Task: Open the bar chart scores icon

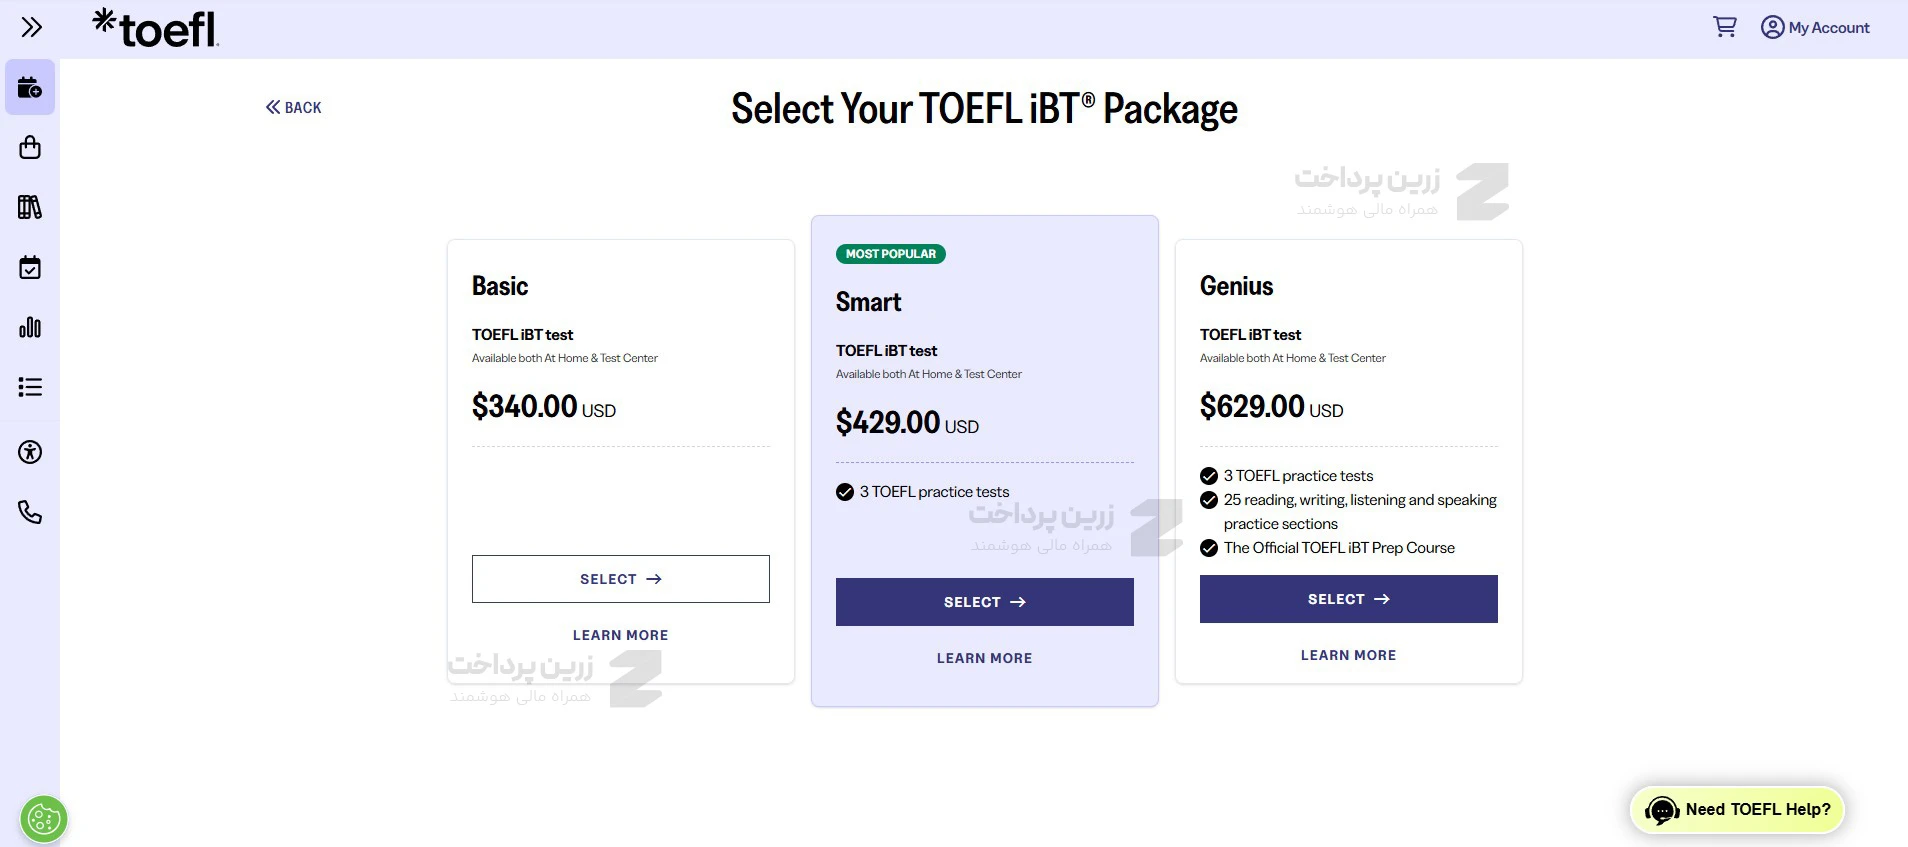Action: [x=30, y=327]
